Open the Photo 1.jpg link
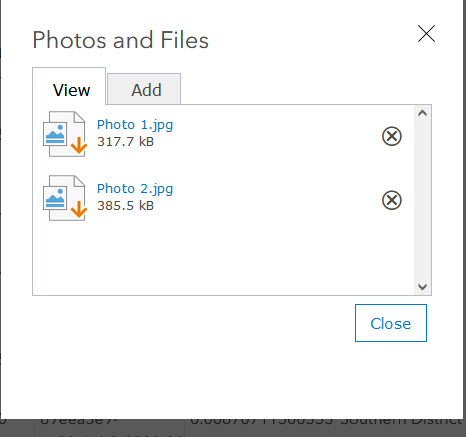 pos(135,125)
